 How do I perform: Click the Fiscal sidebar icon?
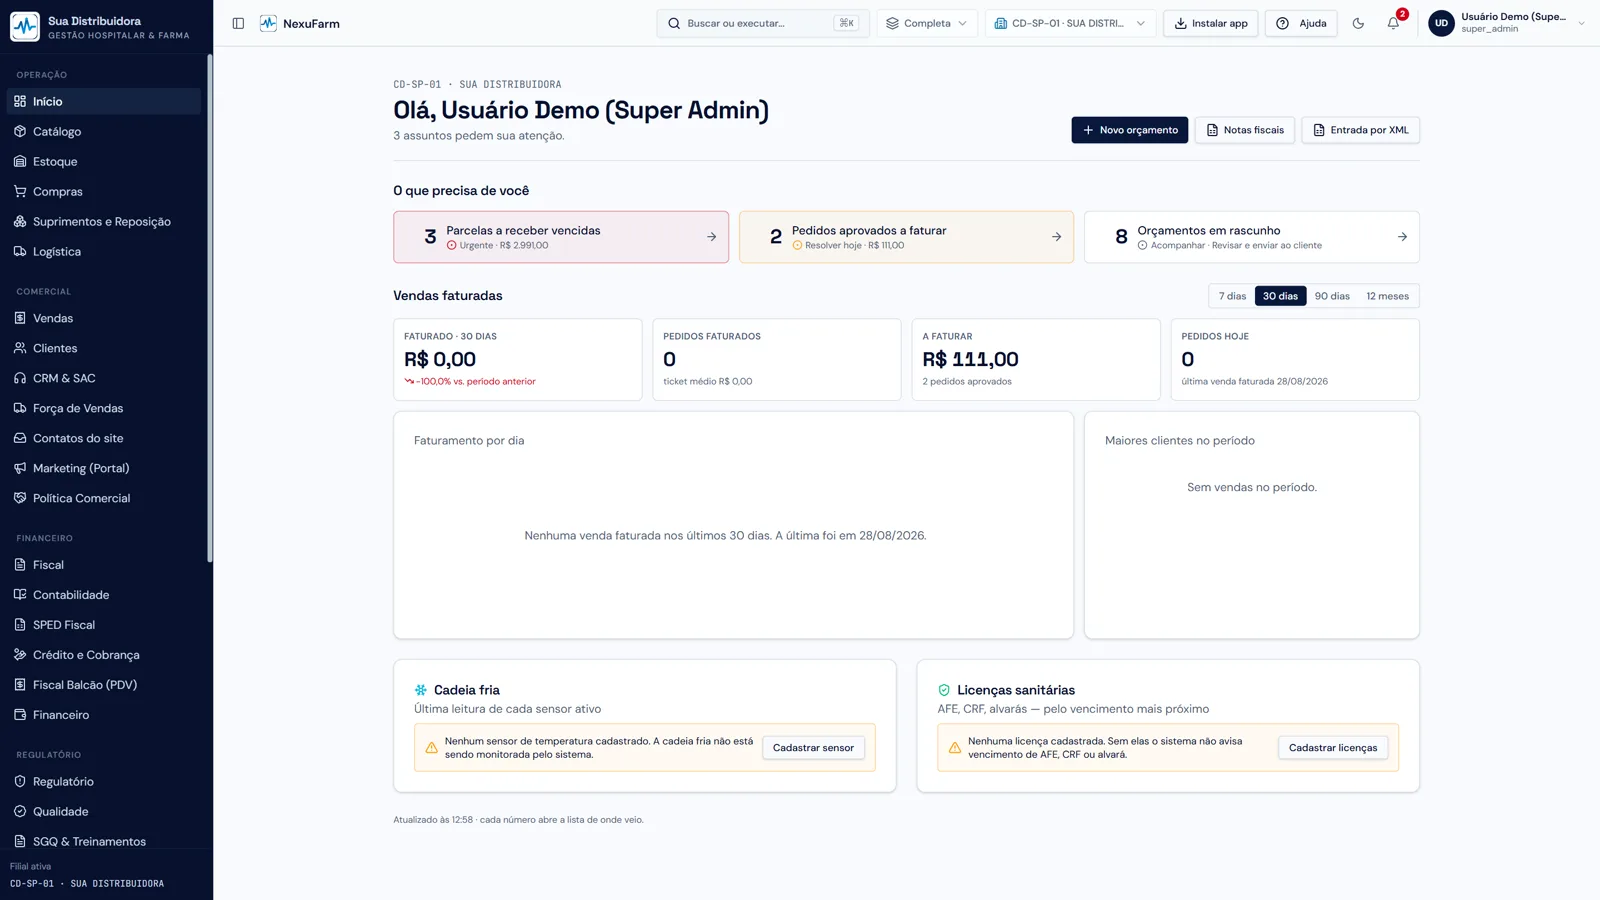20,565
